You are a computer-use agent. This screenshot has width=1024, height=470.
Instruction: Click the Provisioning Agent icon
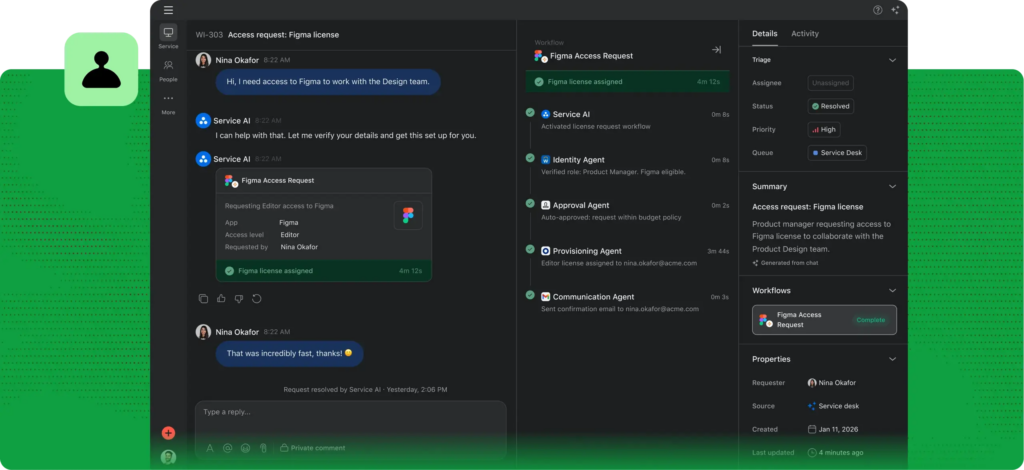tap(546, 251)
